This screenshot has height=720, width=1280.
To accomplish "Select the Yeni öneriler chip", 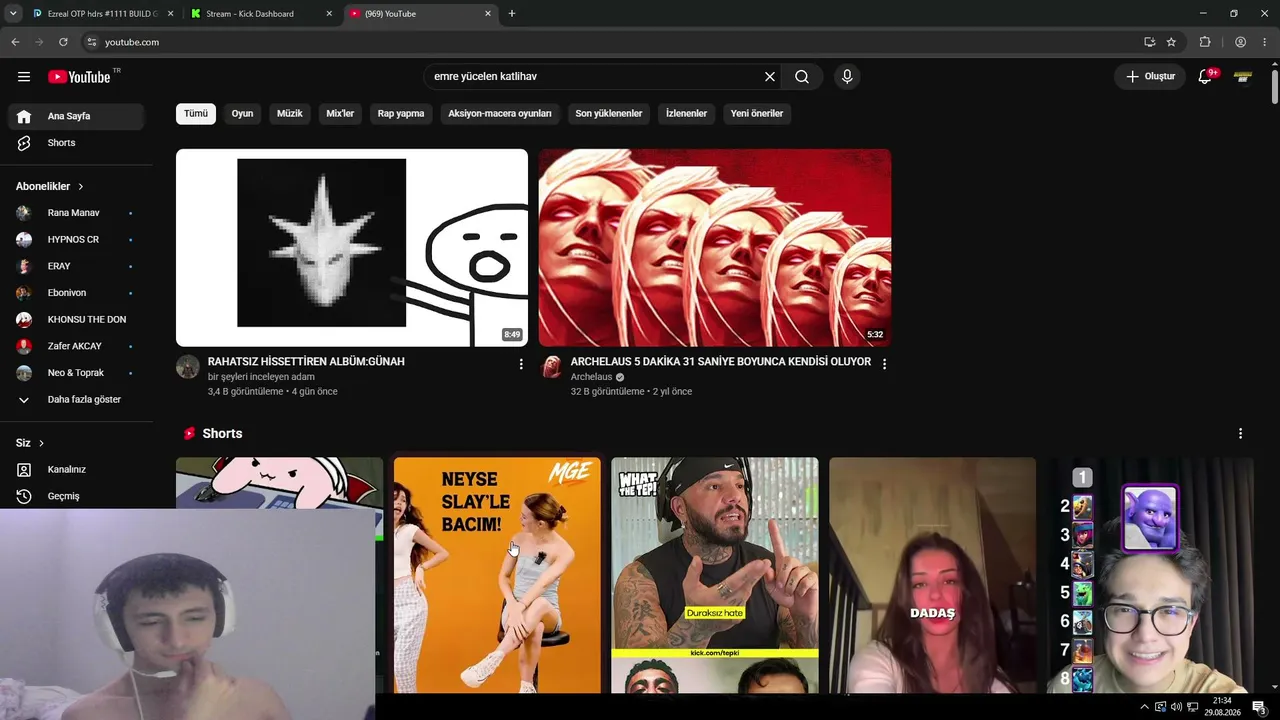I will tap(757, 114).
